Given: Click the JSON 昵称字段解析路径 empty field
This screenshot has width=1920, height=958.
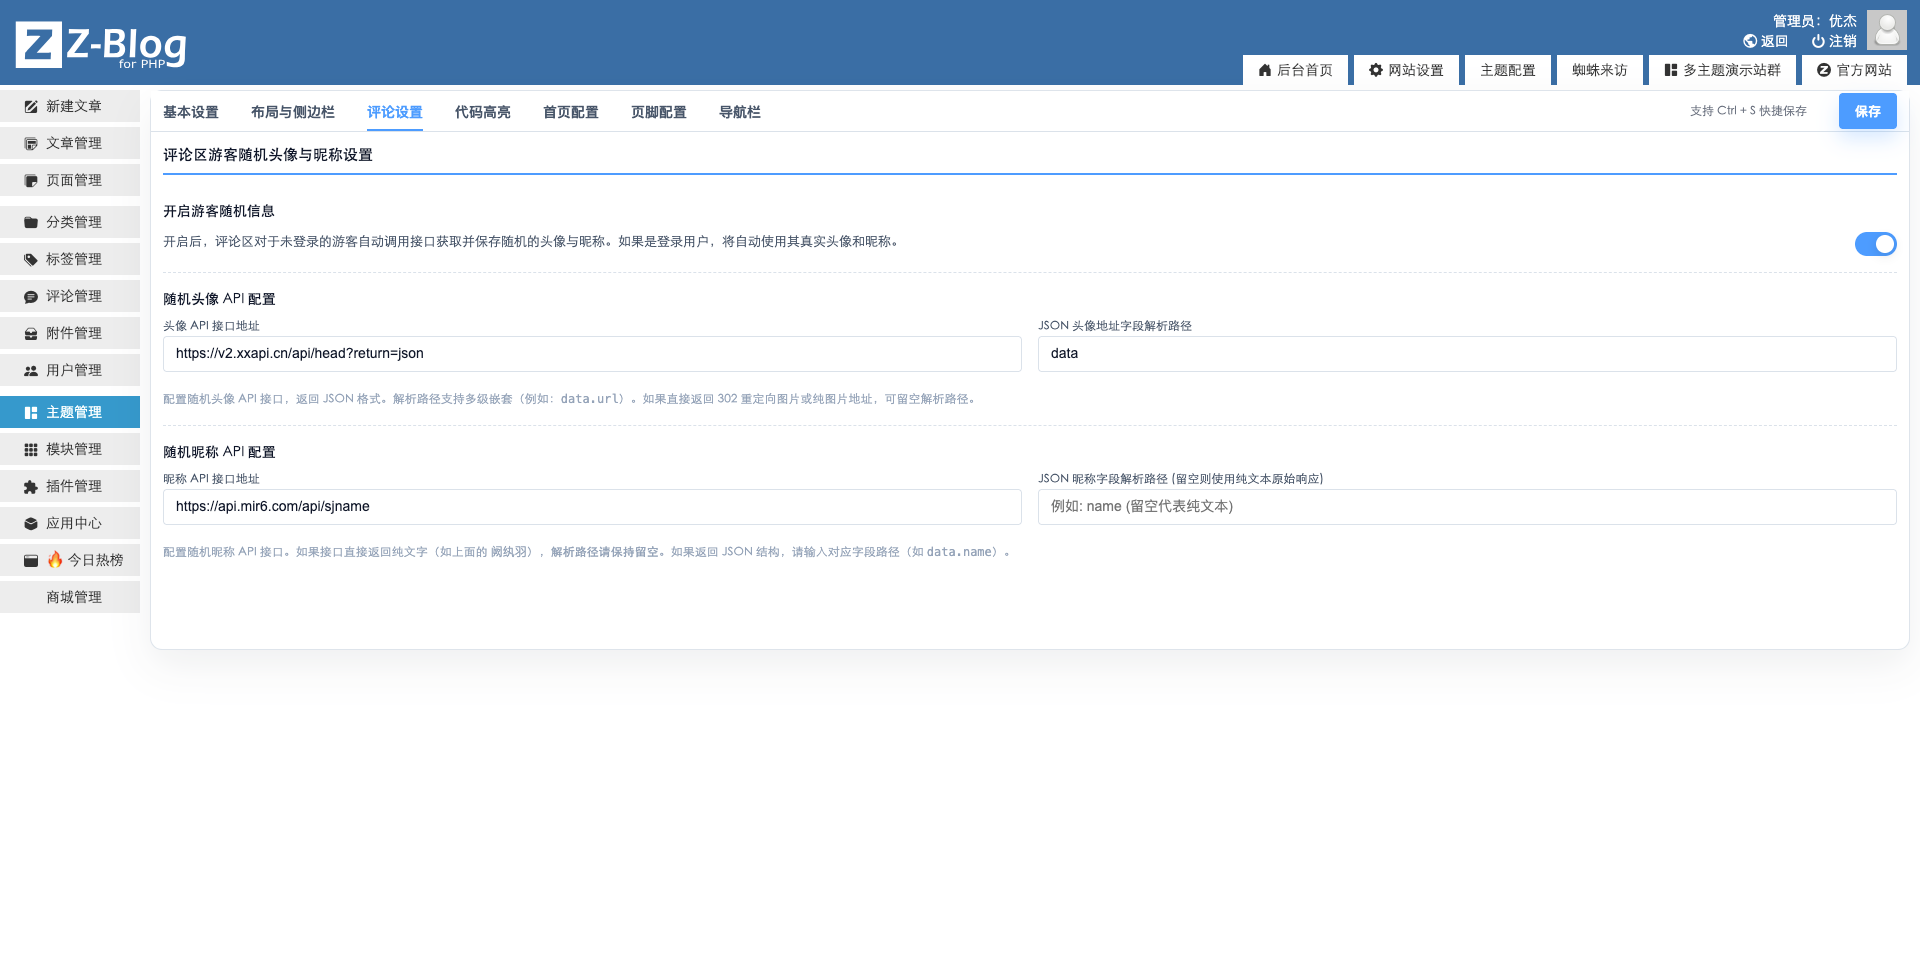Looking at the screenshot, I should [1467, 507].
